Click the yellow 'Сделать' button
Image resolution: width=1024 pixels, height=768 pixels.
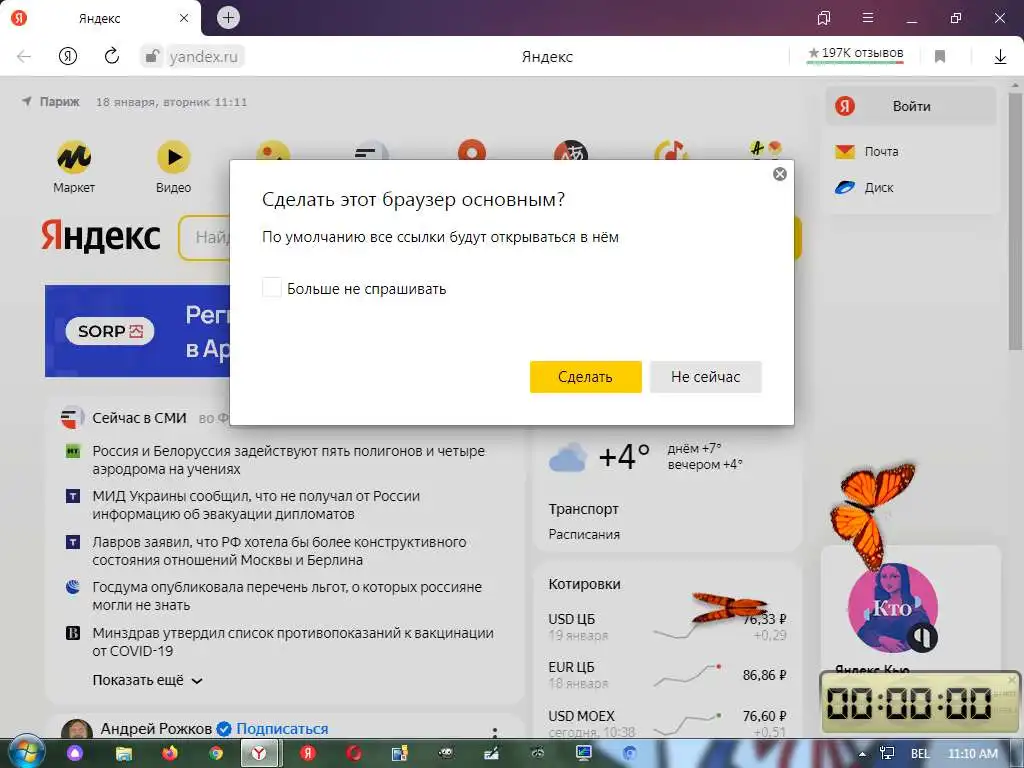pyautogui.click(x=585, y=377)
